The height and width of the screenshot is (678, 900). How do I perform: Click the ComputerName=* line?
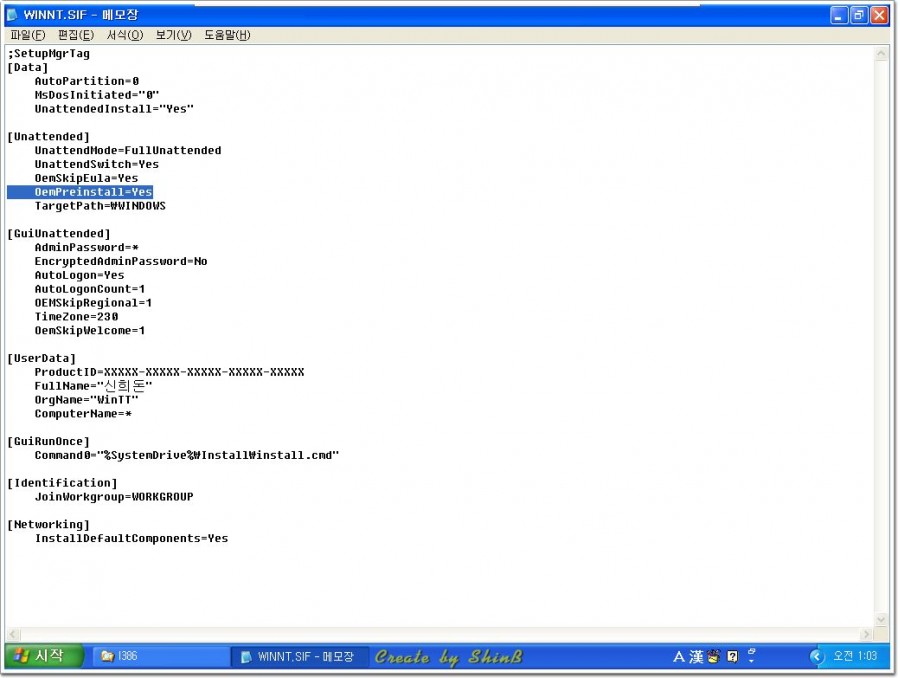[x=83, y=413]
